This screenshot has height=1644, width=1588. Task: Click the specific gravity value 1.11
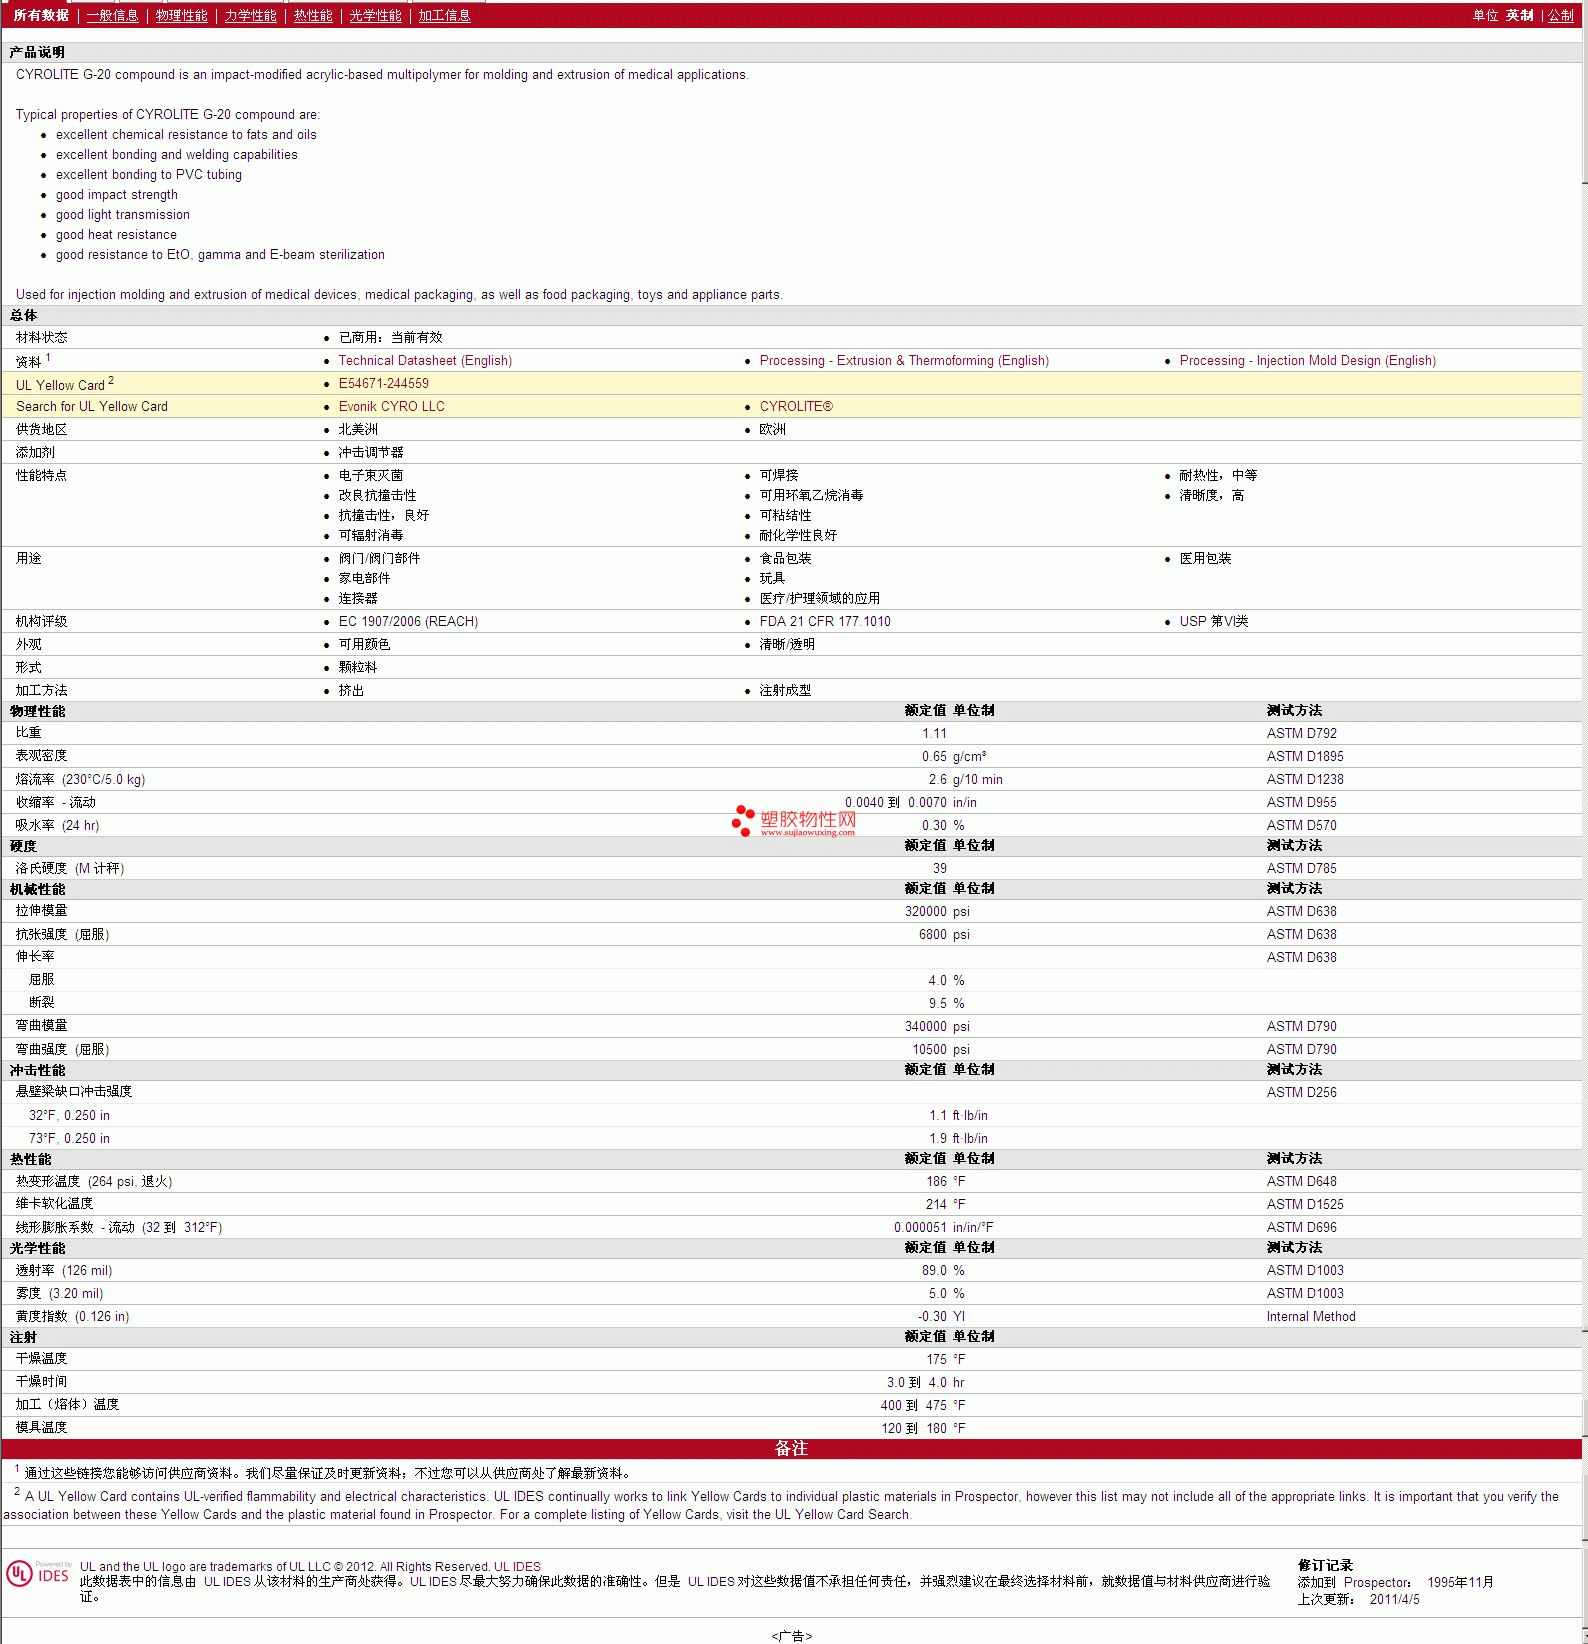tap(934, 733)
